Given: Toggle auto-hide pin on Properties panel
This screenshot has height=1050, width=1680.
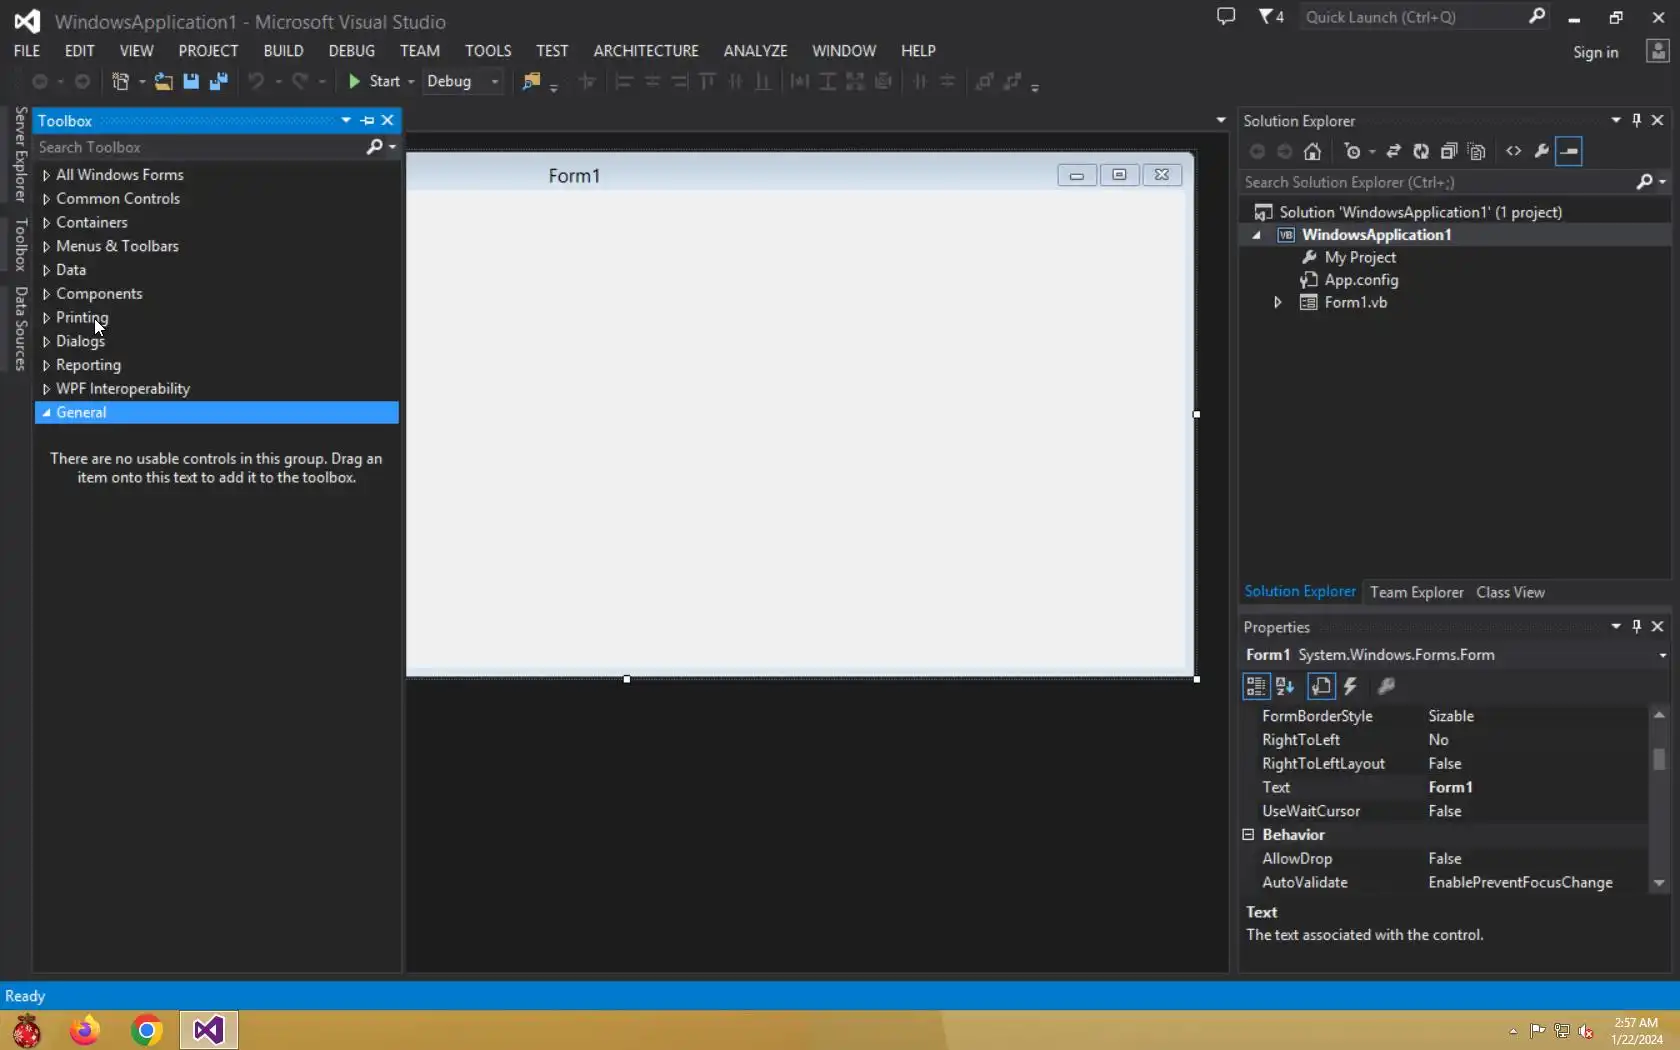Looking at the screenshot, I should [x=1637, y=626].
